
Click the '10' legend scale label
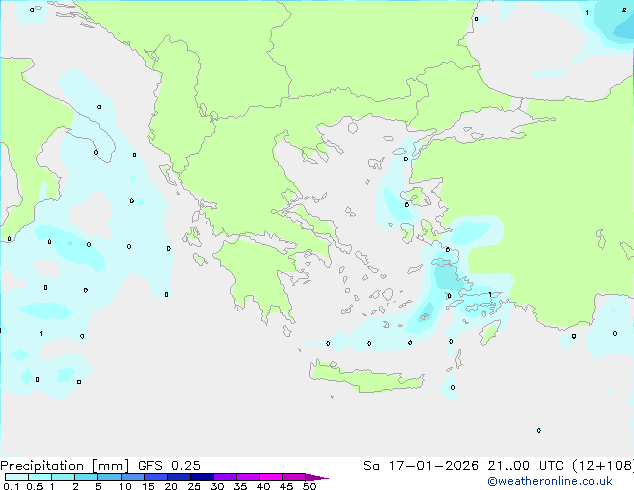(125, 486)
